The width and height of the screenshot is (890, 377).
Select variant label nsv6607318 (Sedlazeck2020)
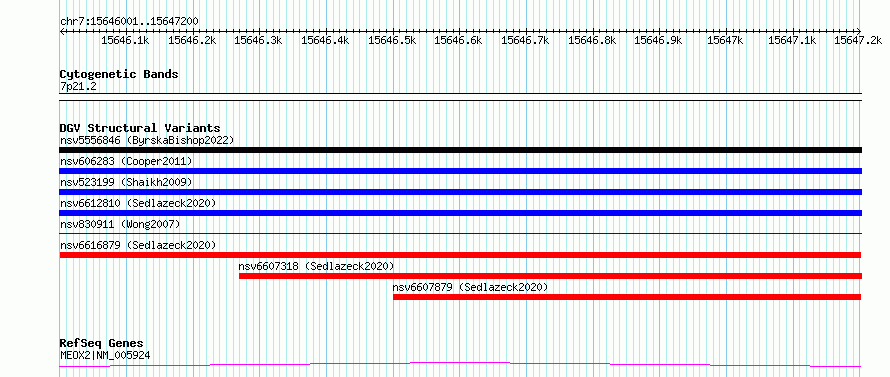316,266
